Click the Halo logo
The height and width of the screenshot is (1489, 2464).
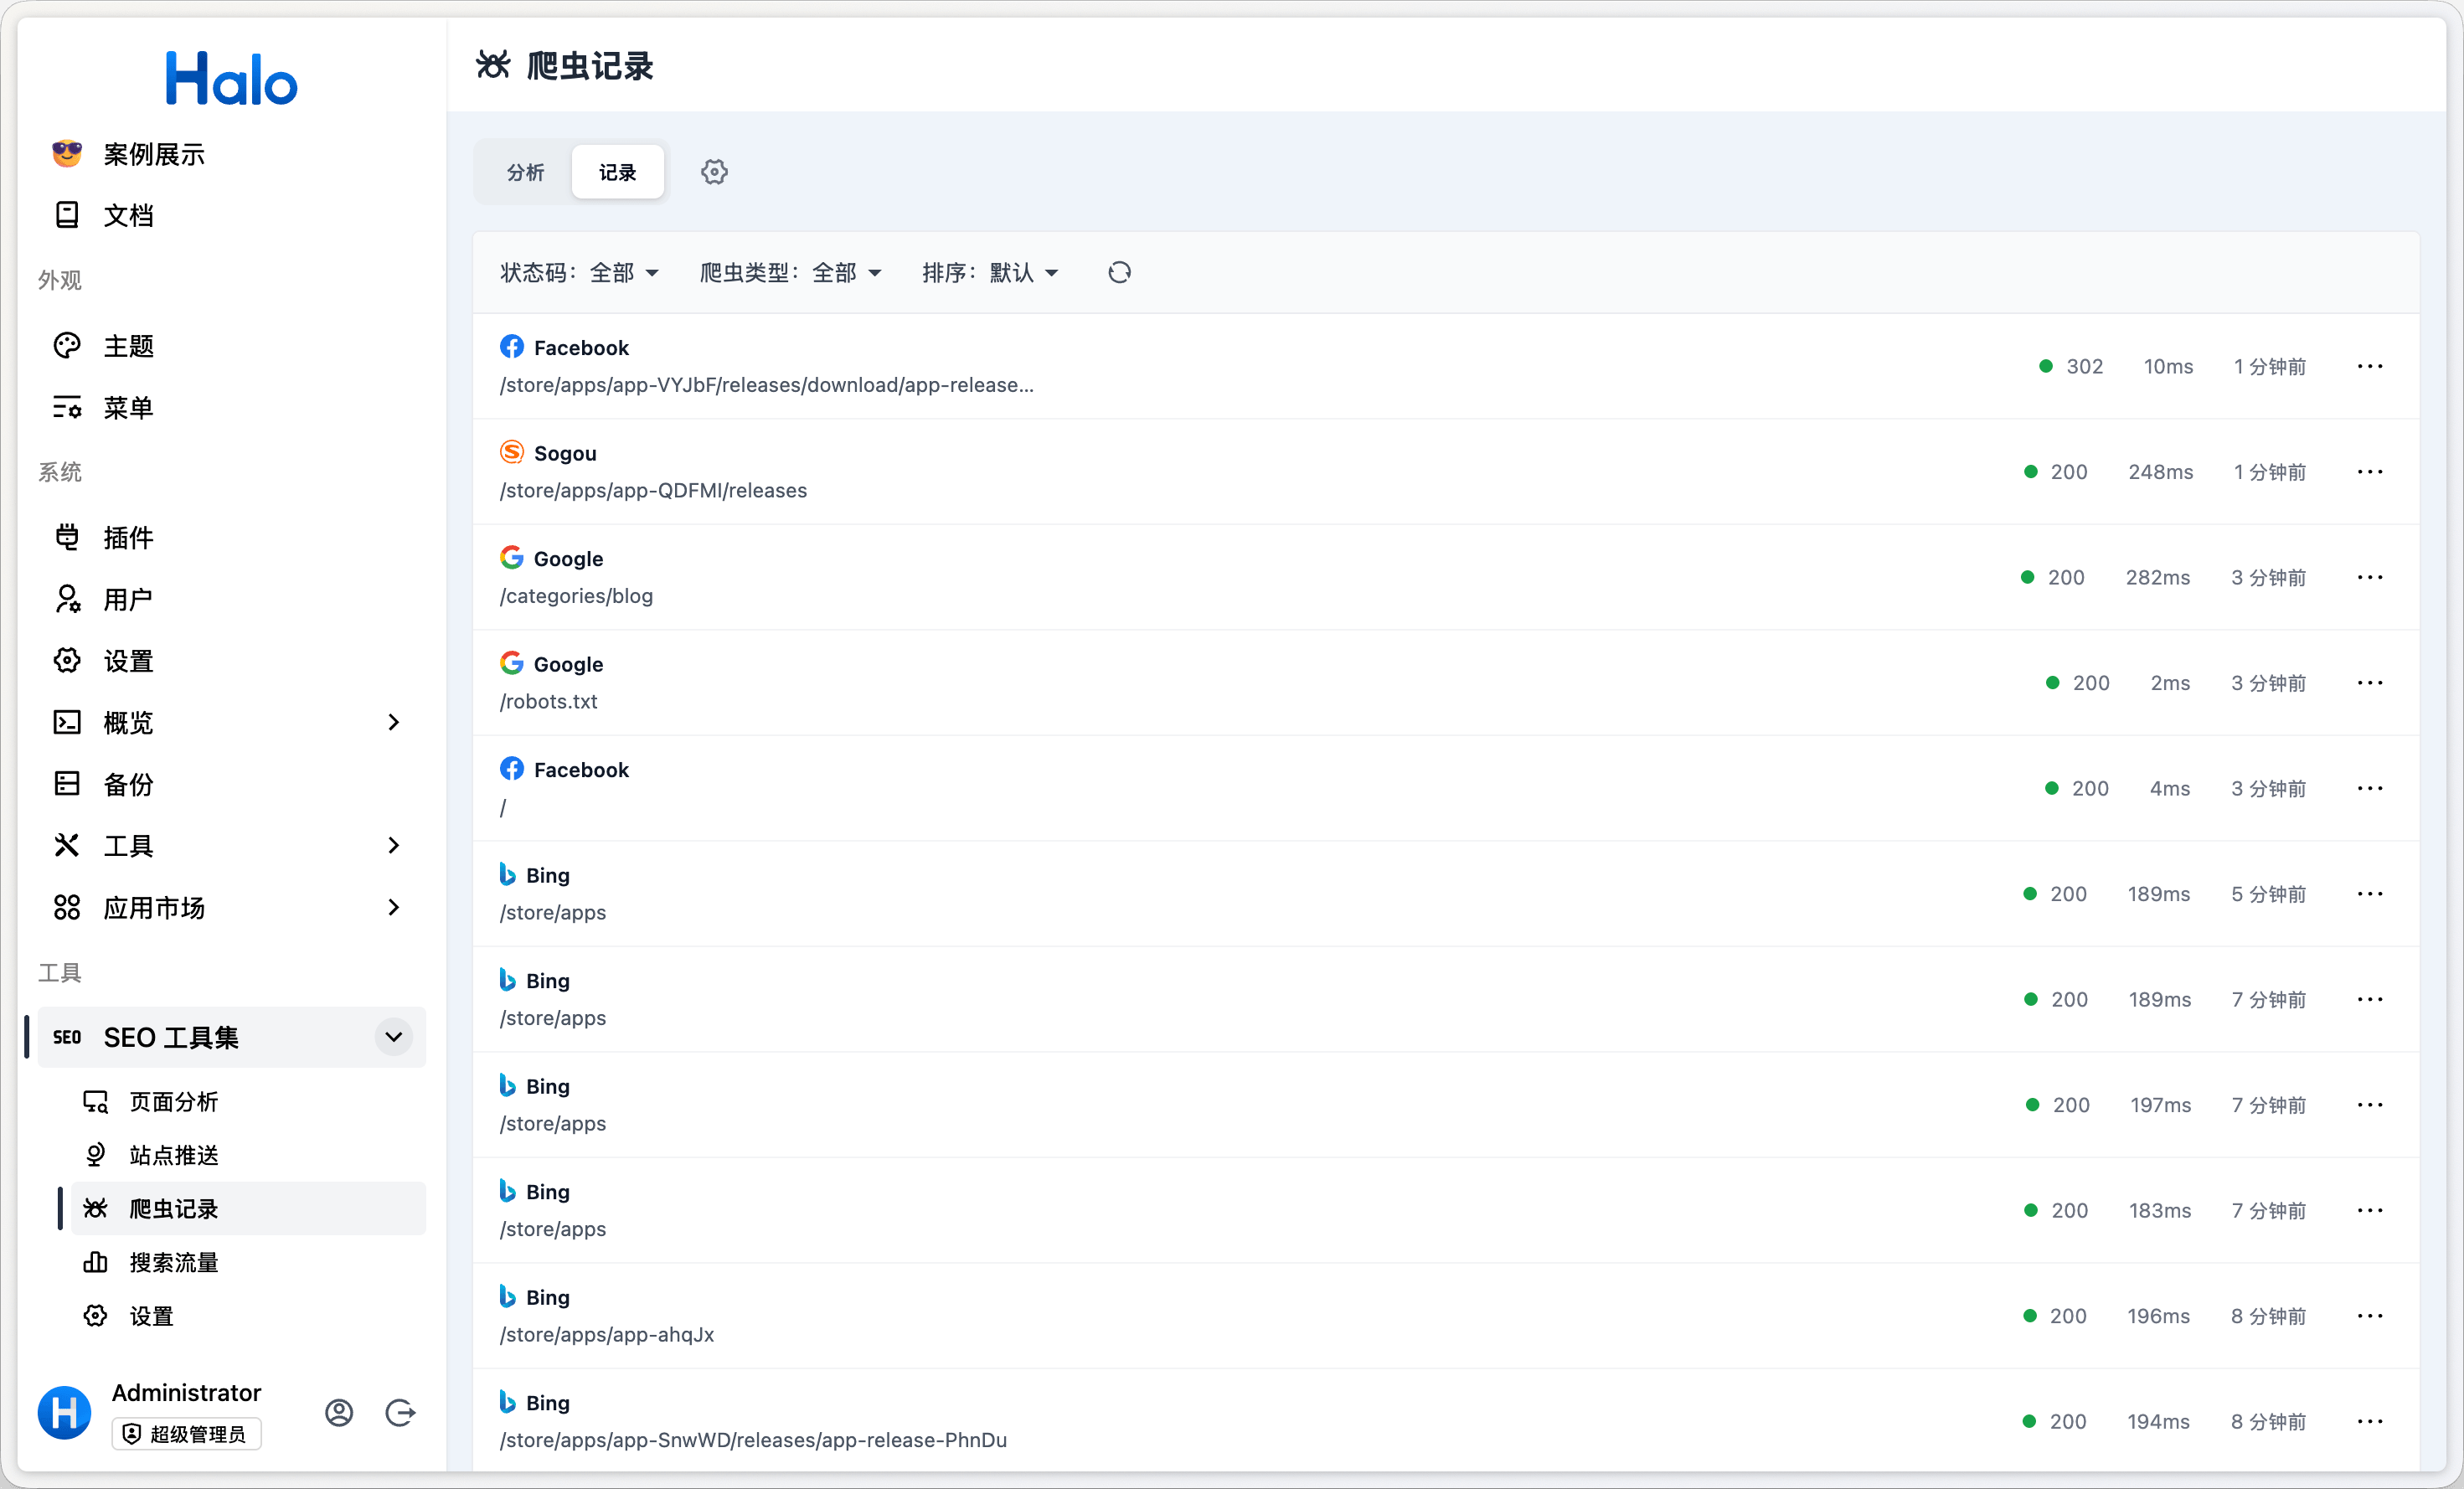[232, 79]
